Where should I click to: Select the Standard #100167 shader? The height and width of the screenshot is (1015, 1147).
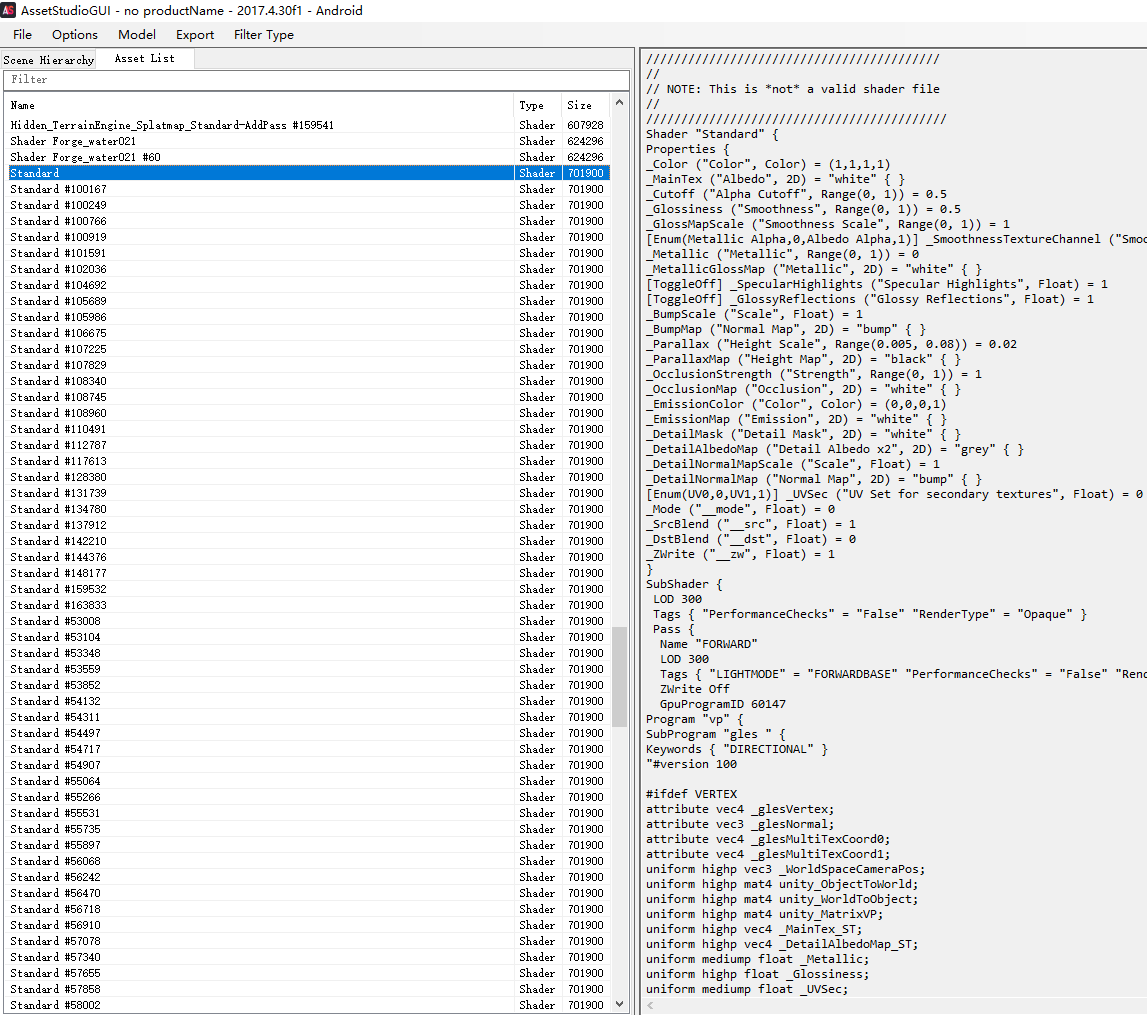coord(57,188)
